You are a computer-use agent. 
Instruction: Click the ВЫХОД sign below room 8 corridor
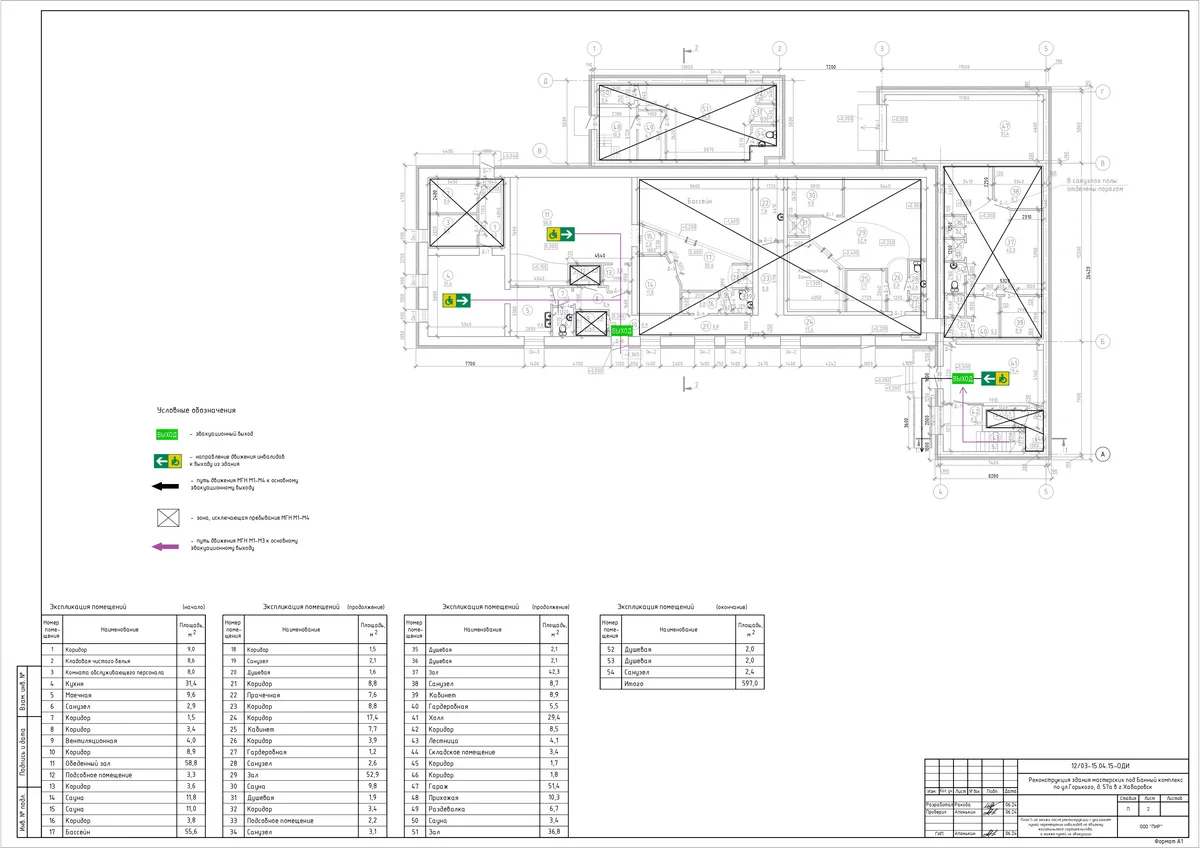tap(622, 331)
